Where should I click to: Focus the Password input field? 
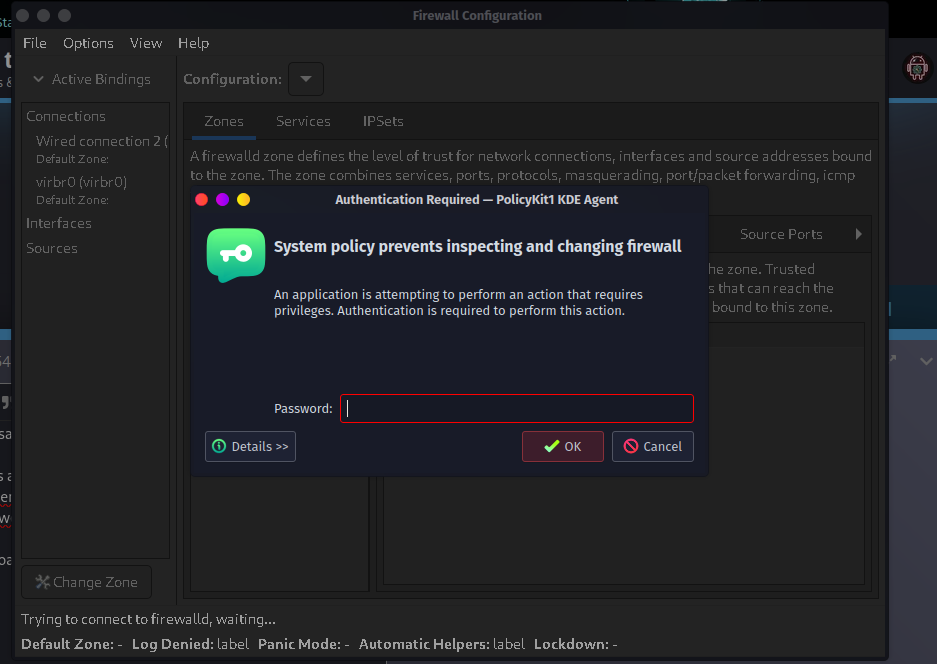coord(517,408)
